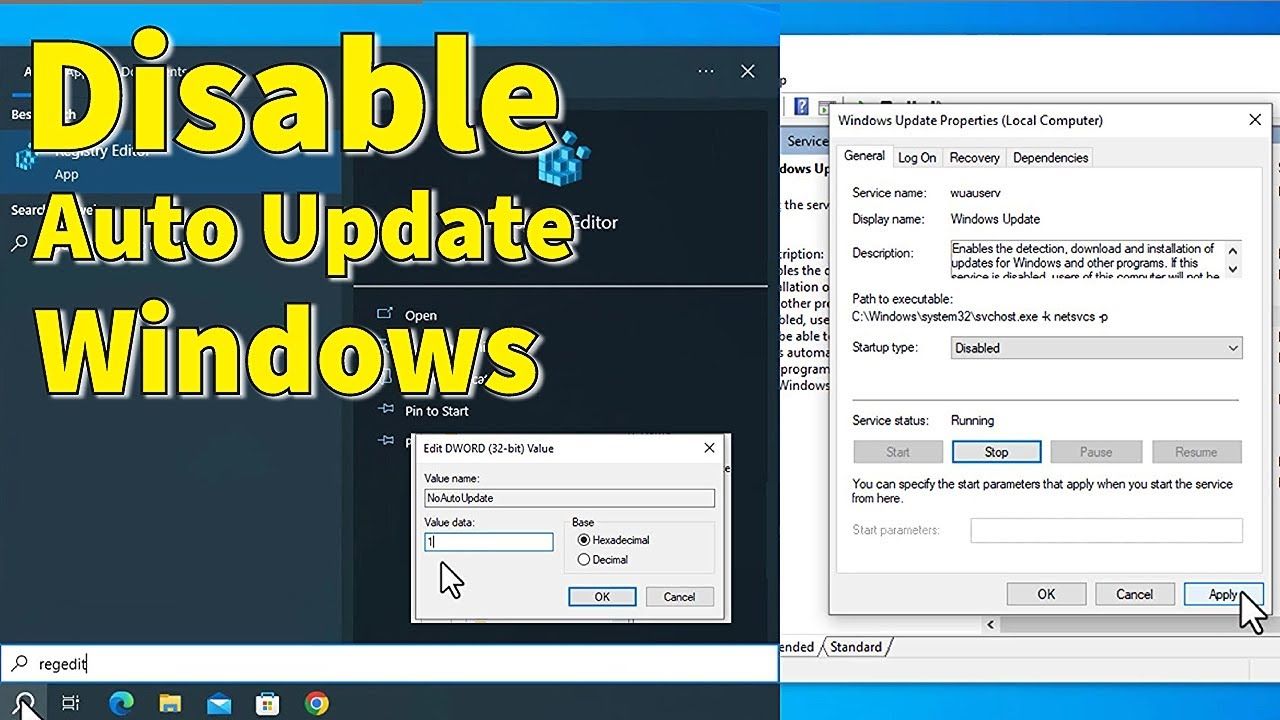1280x720 pixels.
Task: Click the Start service button
Action: pyautogui.click(x=898, y=452)
